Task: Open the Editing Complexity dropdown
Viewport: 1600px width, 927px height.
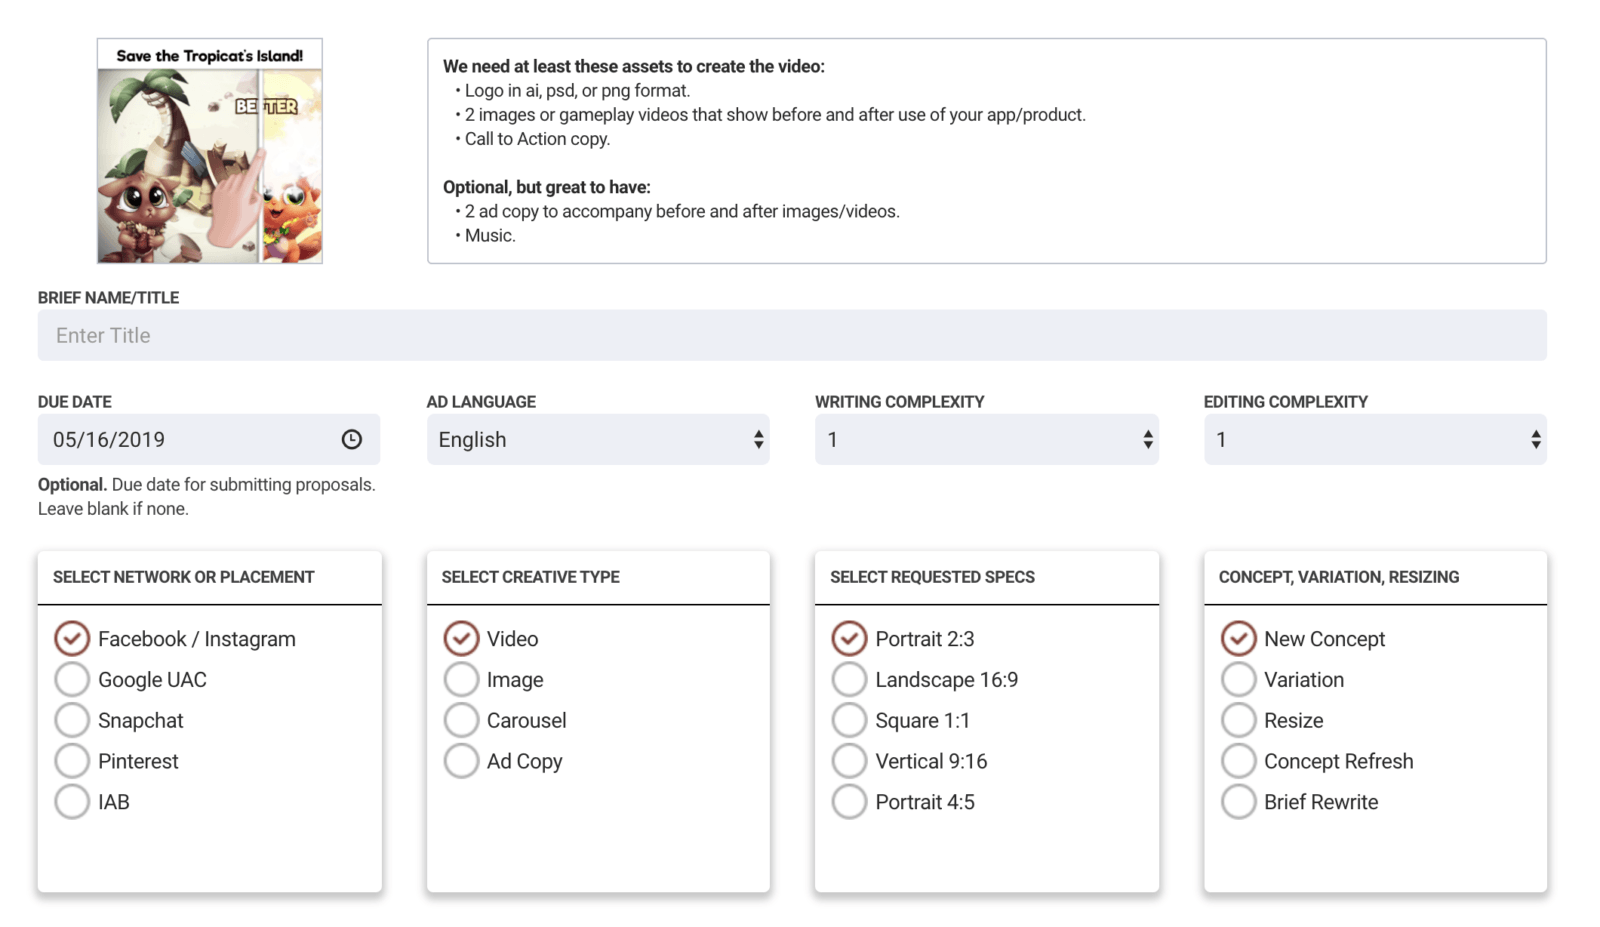Action: 1375,439
